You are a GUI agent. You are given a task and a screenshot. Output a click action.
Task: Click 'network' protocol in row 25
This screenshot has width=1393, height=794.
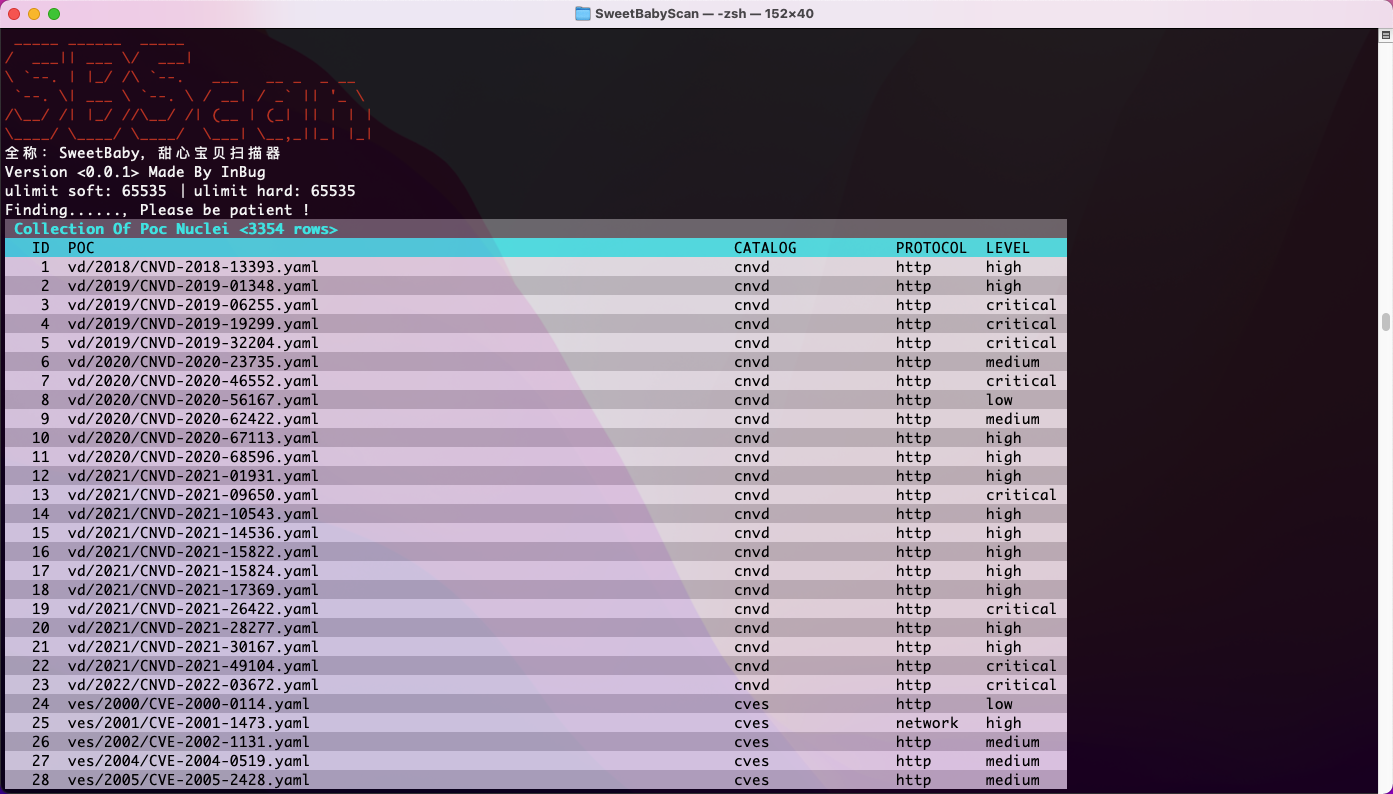coord(927,723)
